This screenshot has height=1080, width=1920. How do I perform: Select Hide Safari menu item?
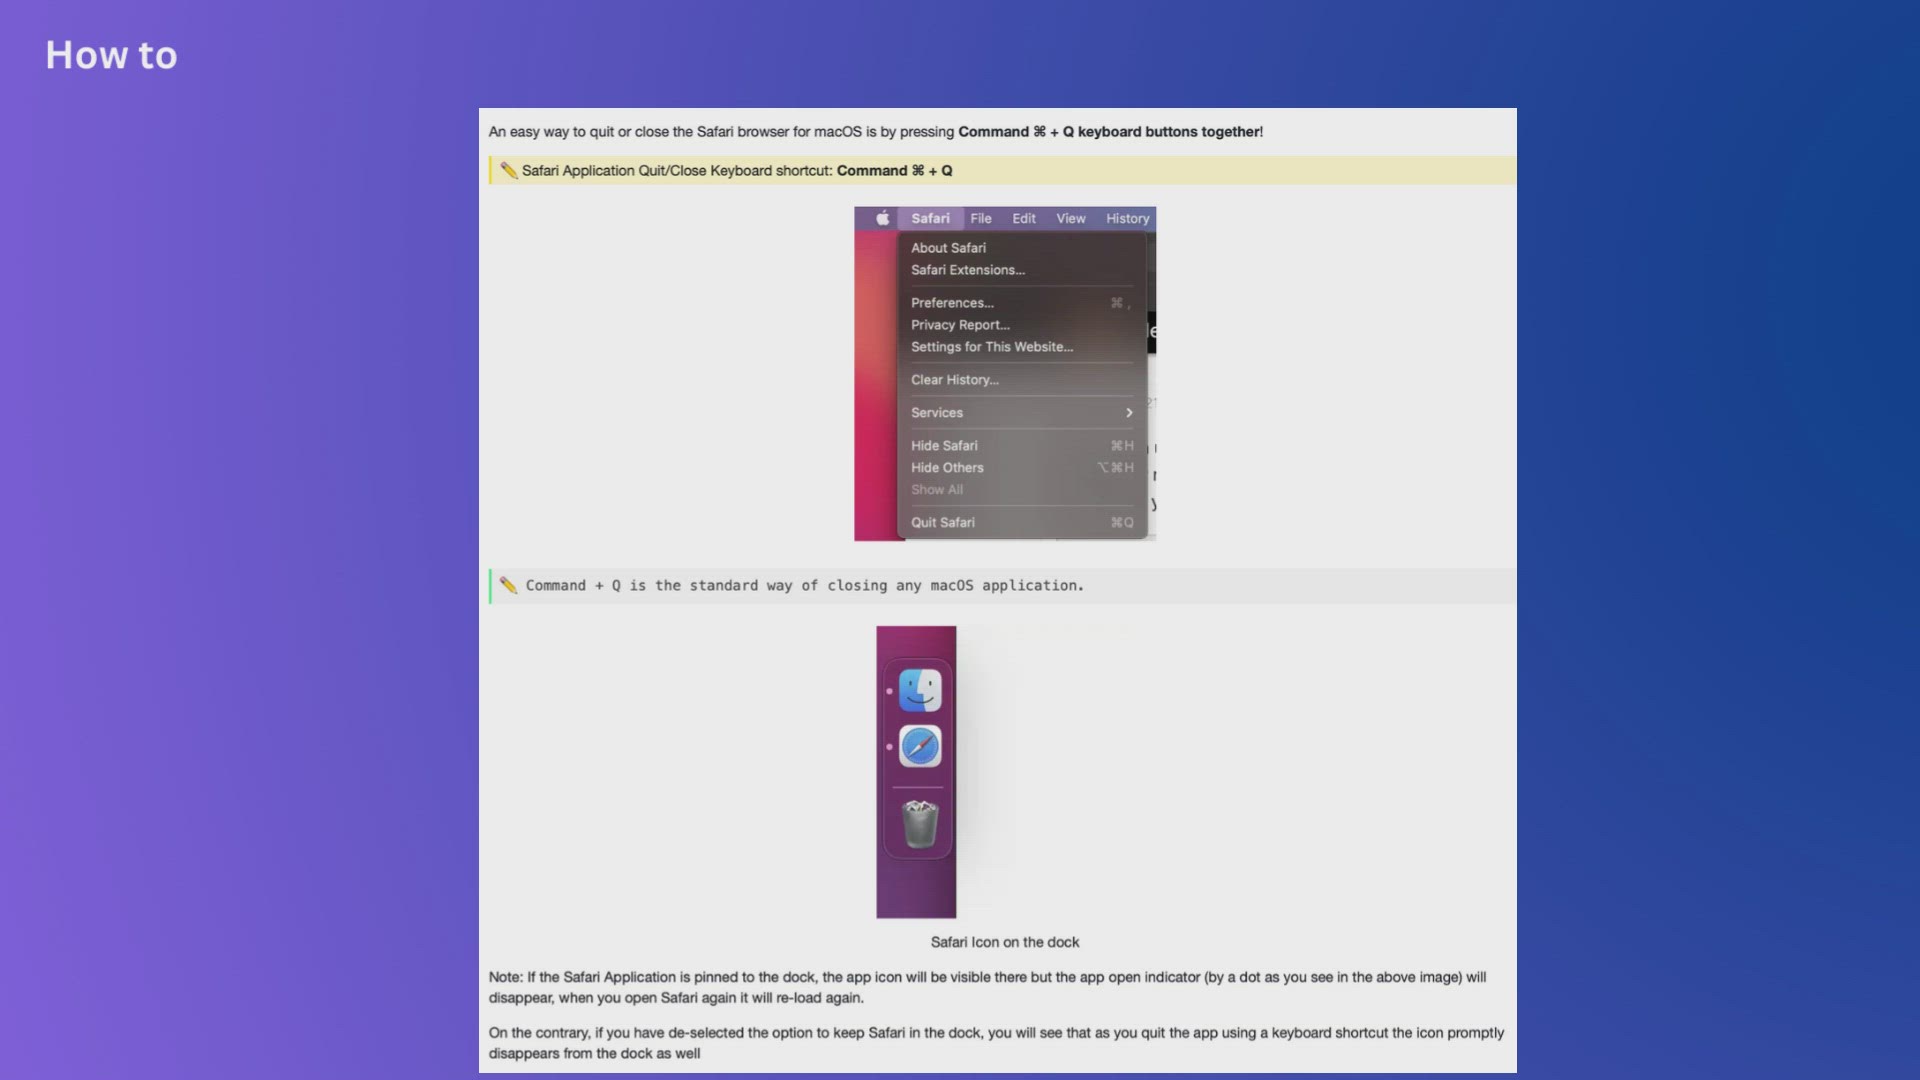(944, 446)
